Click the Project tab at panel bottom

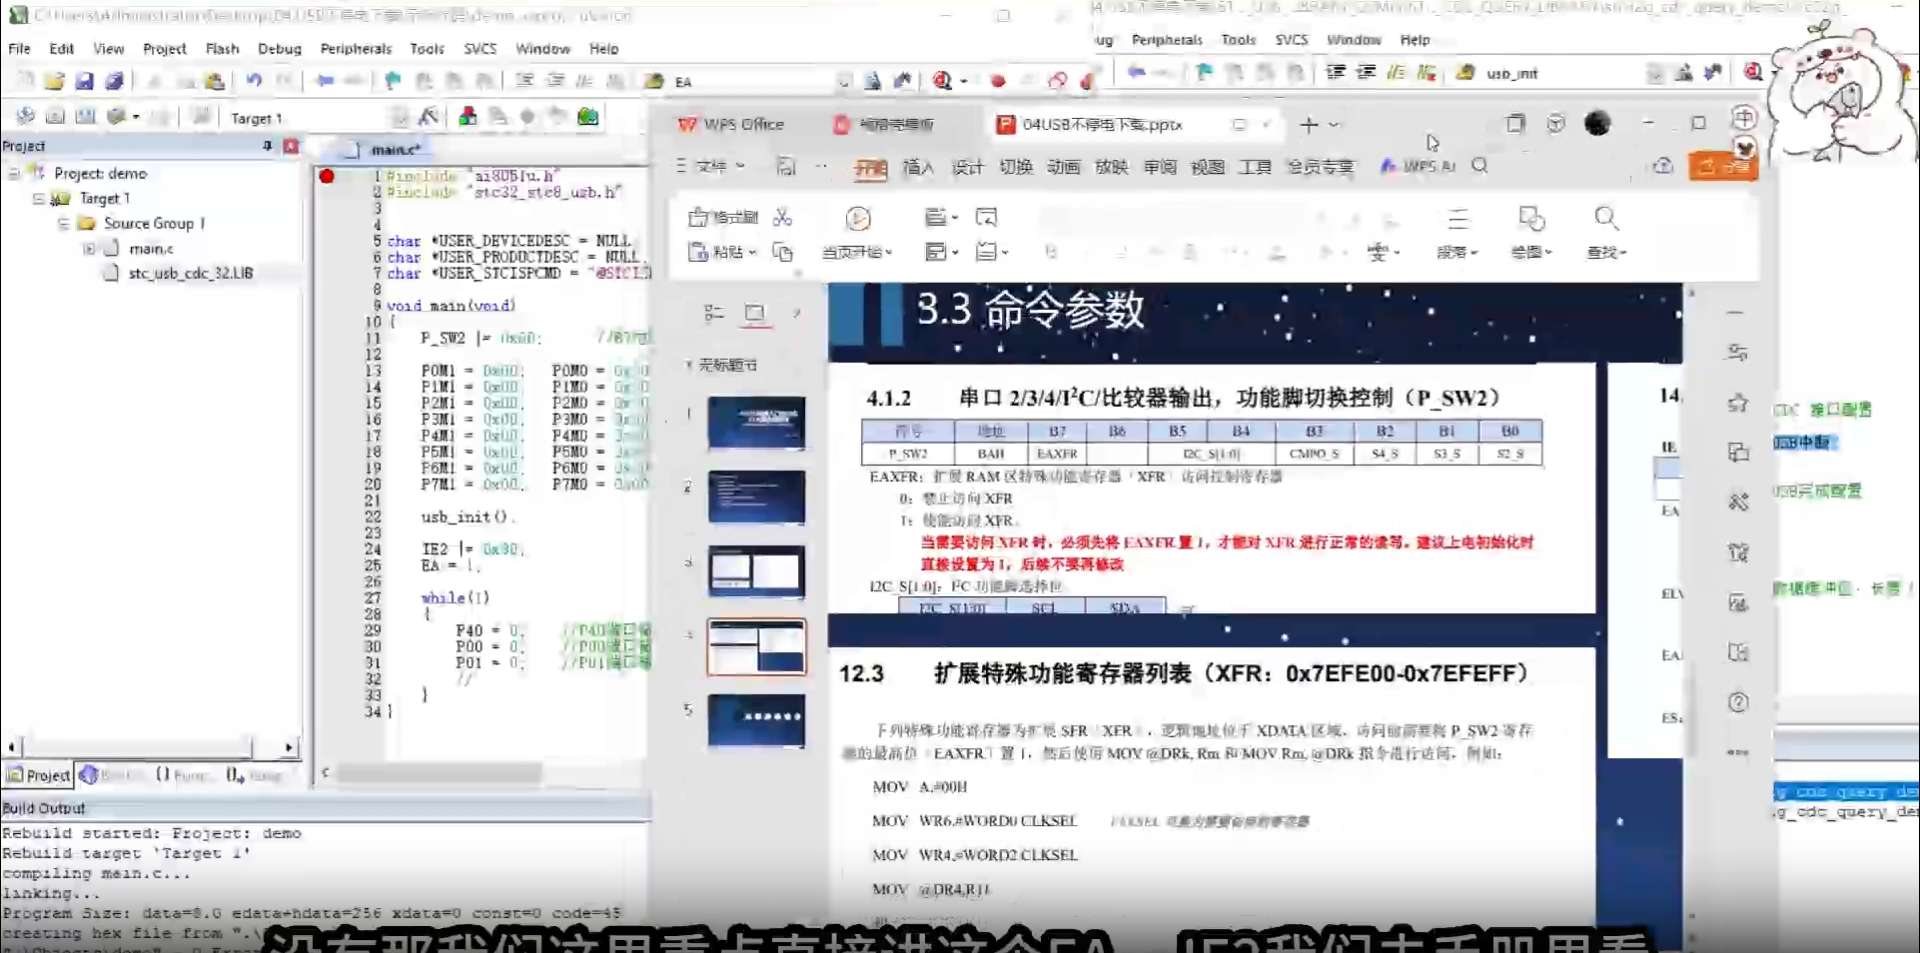pyautogui.click(x=39, y=775)
